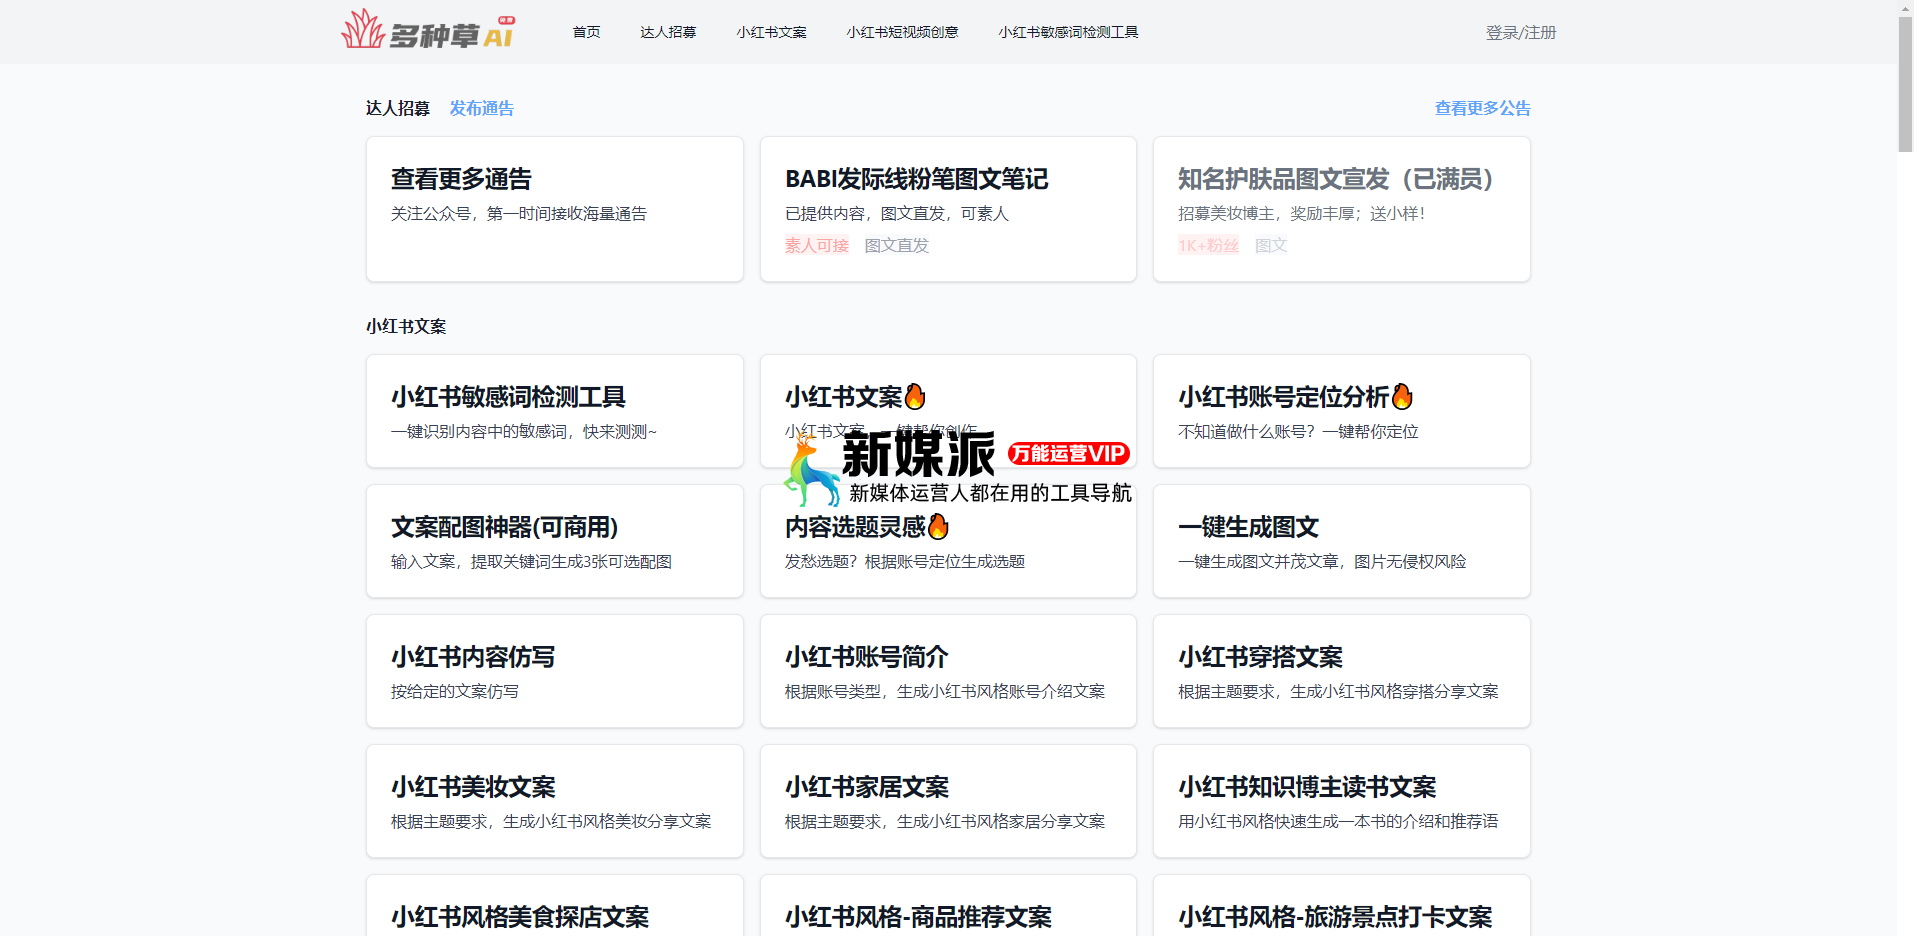Open the 小红书风格-旅游景点打卡文案 card
The image size is (1914, 936).
1342,906
